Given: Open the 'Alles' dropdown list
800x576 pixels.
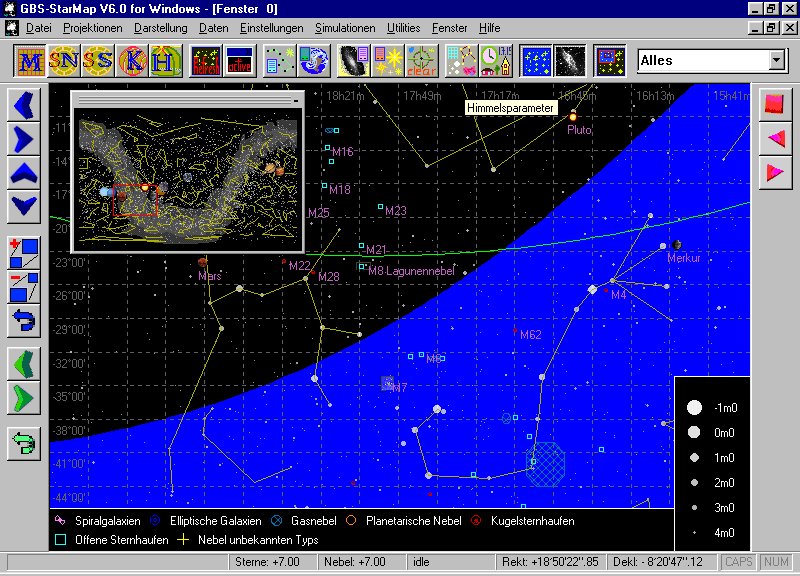Looking at the screenshot, I should pos(776,61).
